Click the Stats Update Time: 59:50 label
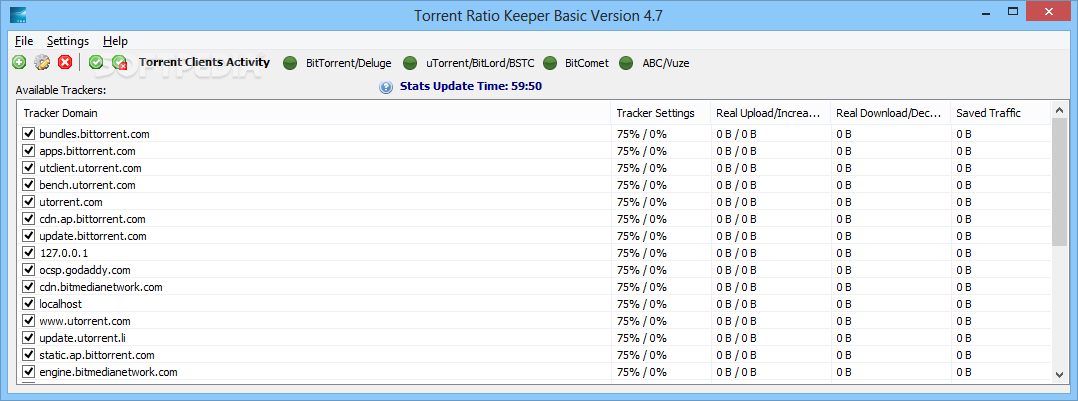The width and height of the screenshot is (1078, 401). (x=471, y=87)
